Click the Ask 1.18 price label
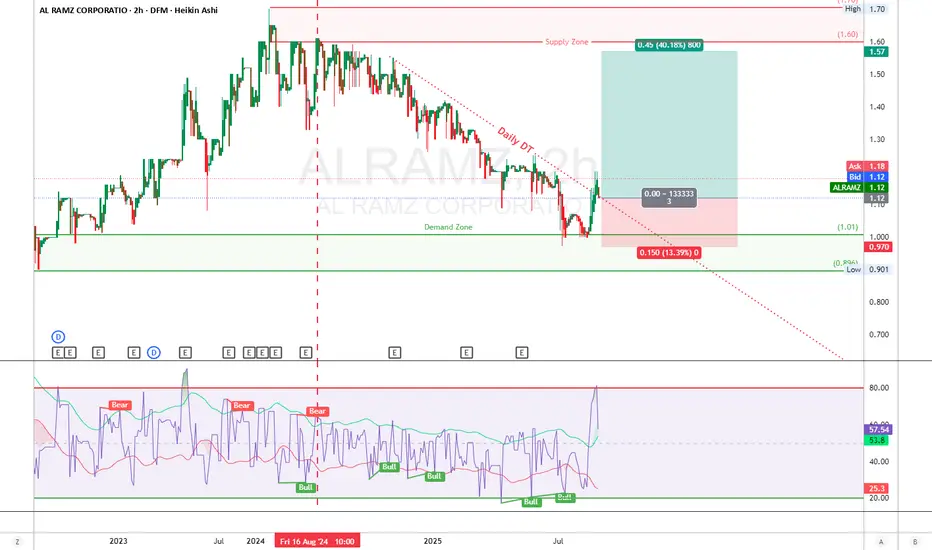This screenshot has width=932, height=550. click(867, 166)
